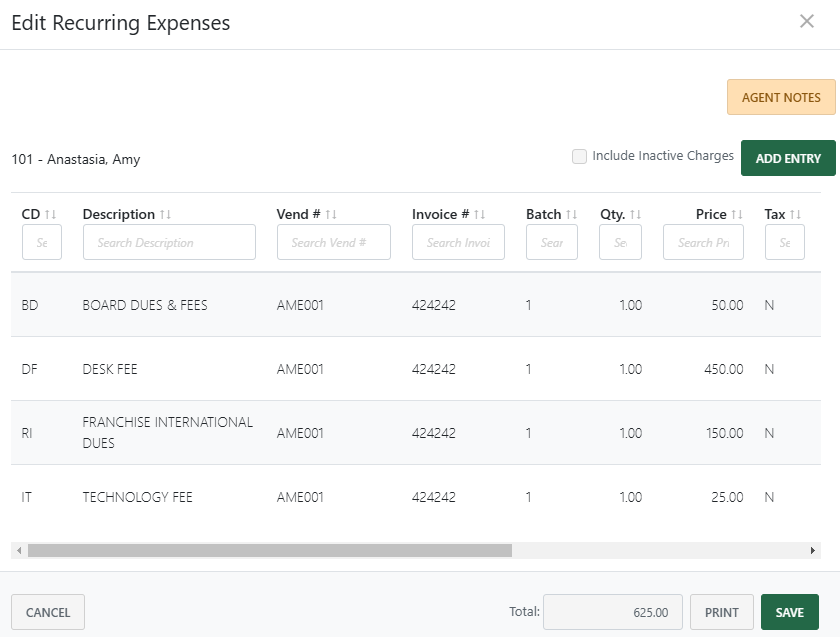840x637 pixels.
Task: Click quantity 1.00 in BOARD DUES row
Action: tap(631, 305)
